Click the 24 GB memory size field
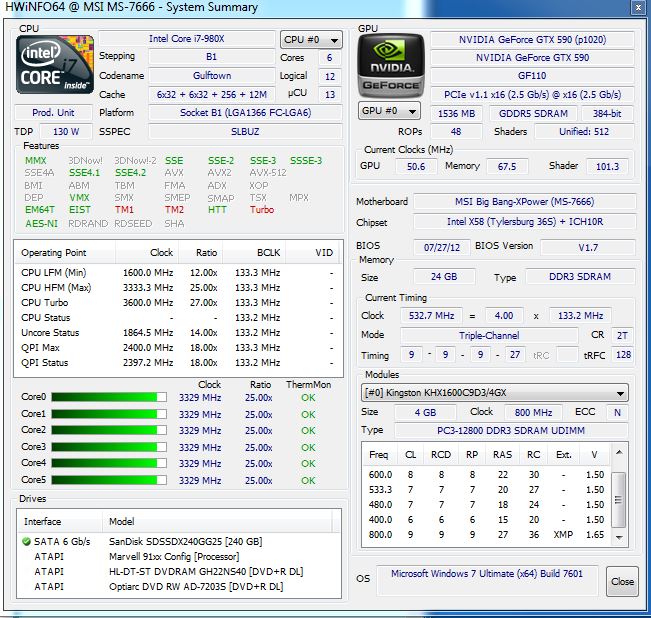Screen dimensions: 651x618 pos(444,276)
